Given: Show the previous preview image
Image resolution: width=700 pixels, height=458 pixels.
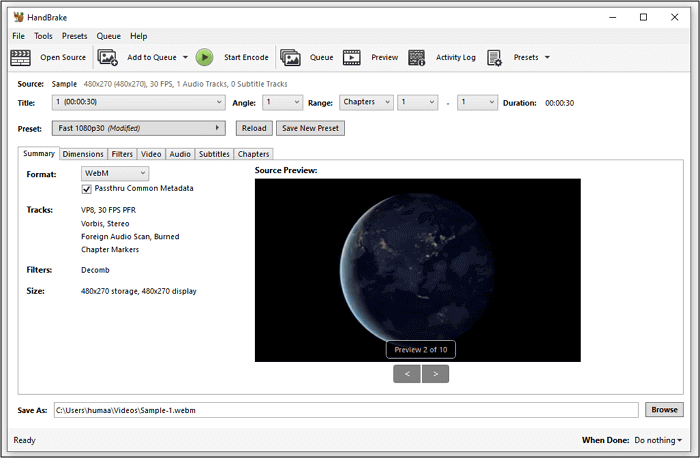Looking at the screenshot, I should point(406,374).
